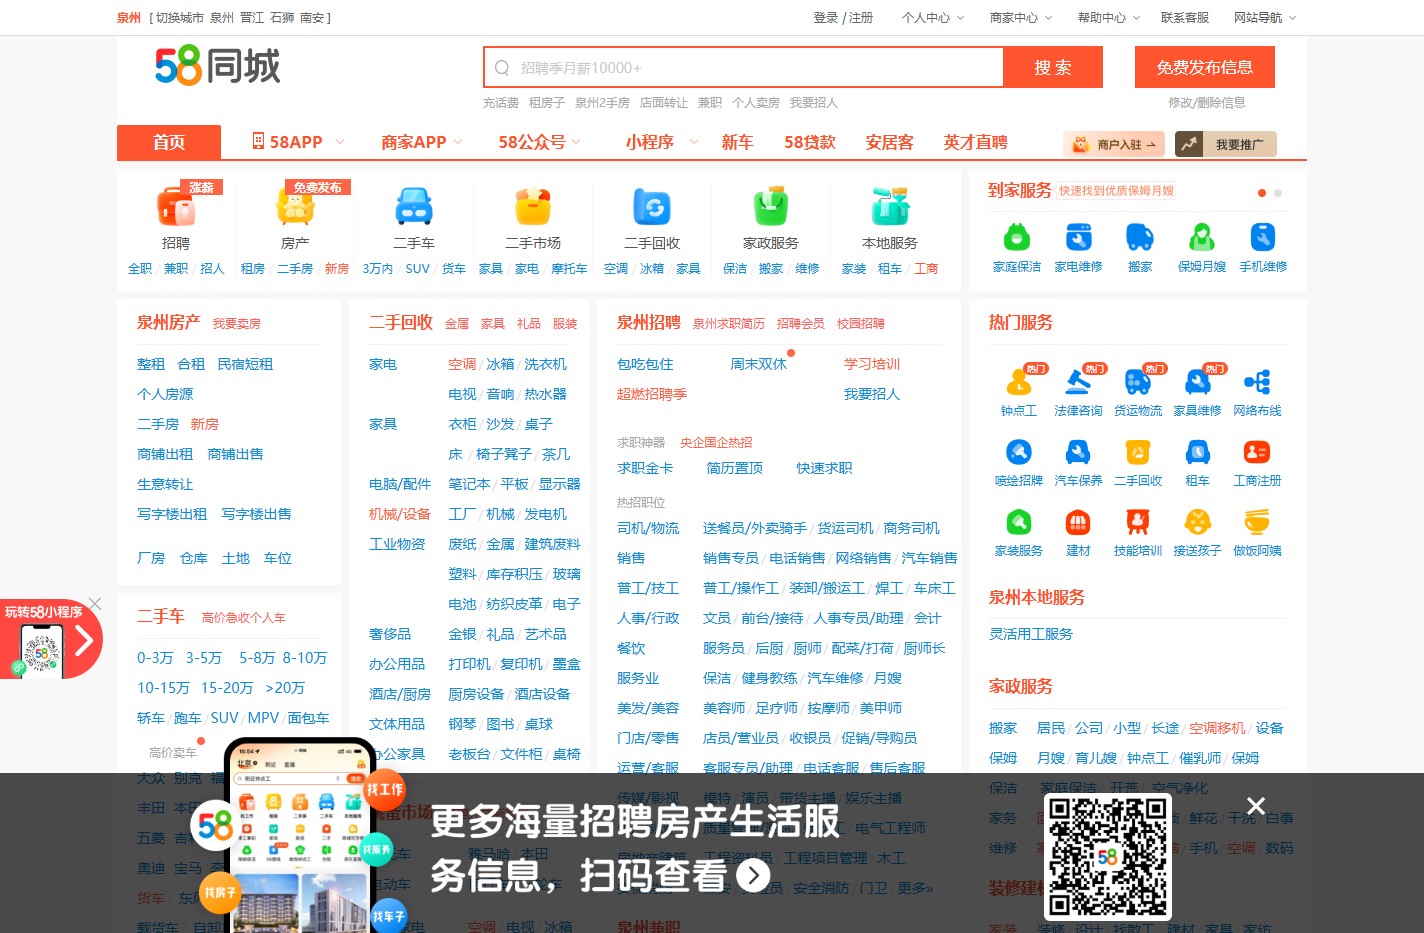Go to the 新车 navigation tab
Viewport: 1424px width, 933px height.
(738, 142)
